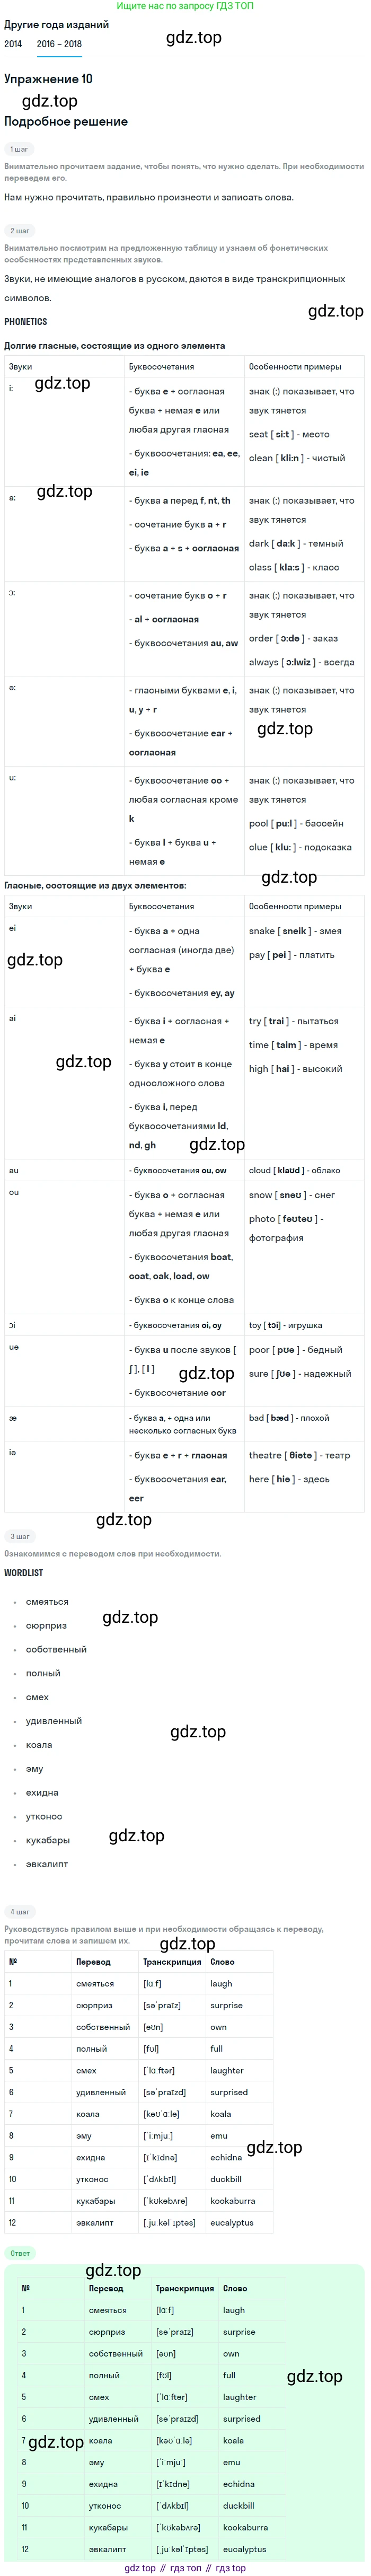Click the '2 шаг' step badge
Screen dimensions: 371x2576
(x=19, y=231)
